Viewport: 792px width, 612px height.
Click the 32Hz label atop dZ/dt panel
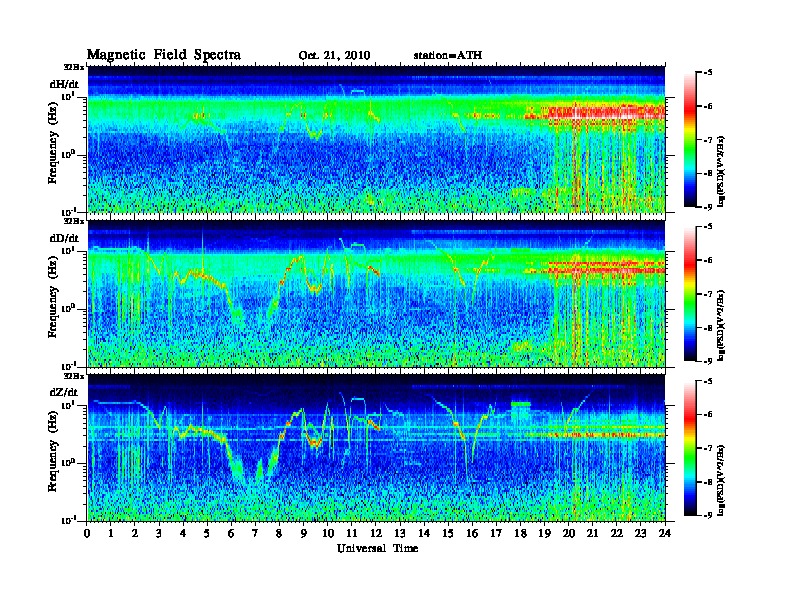(74, 376)
